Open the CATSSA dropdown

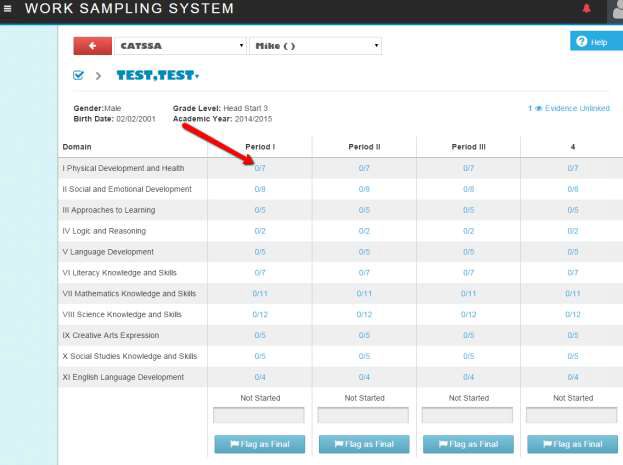coord(180,46)
